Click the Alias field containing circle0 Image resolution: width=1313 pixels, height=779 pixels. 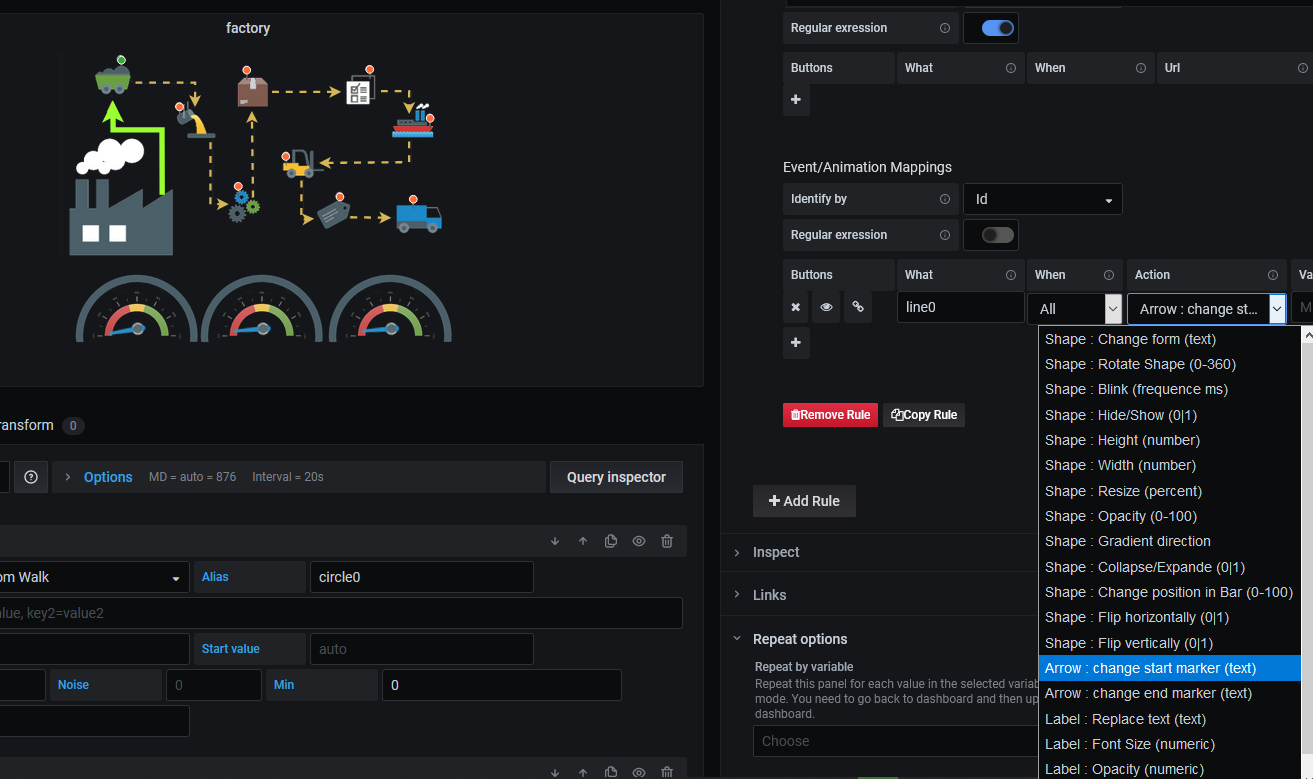pos(420,577)
